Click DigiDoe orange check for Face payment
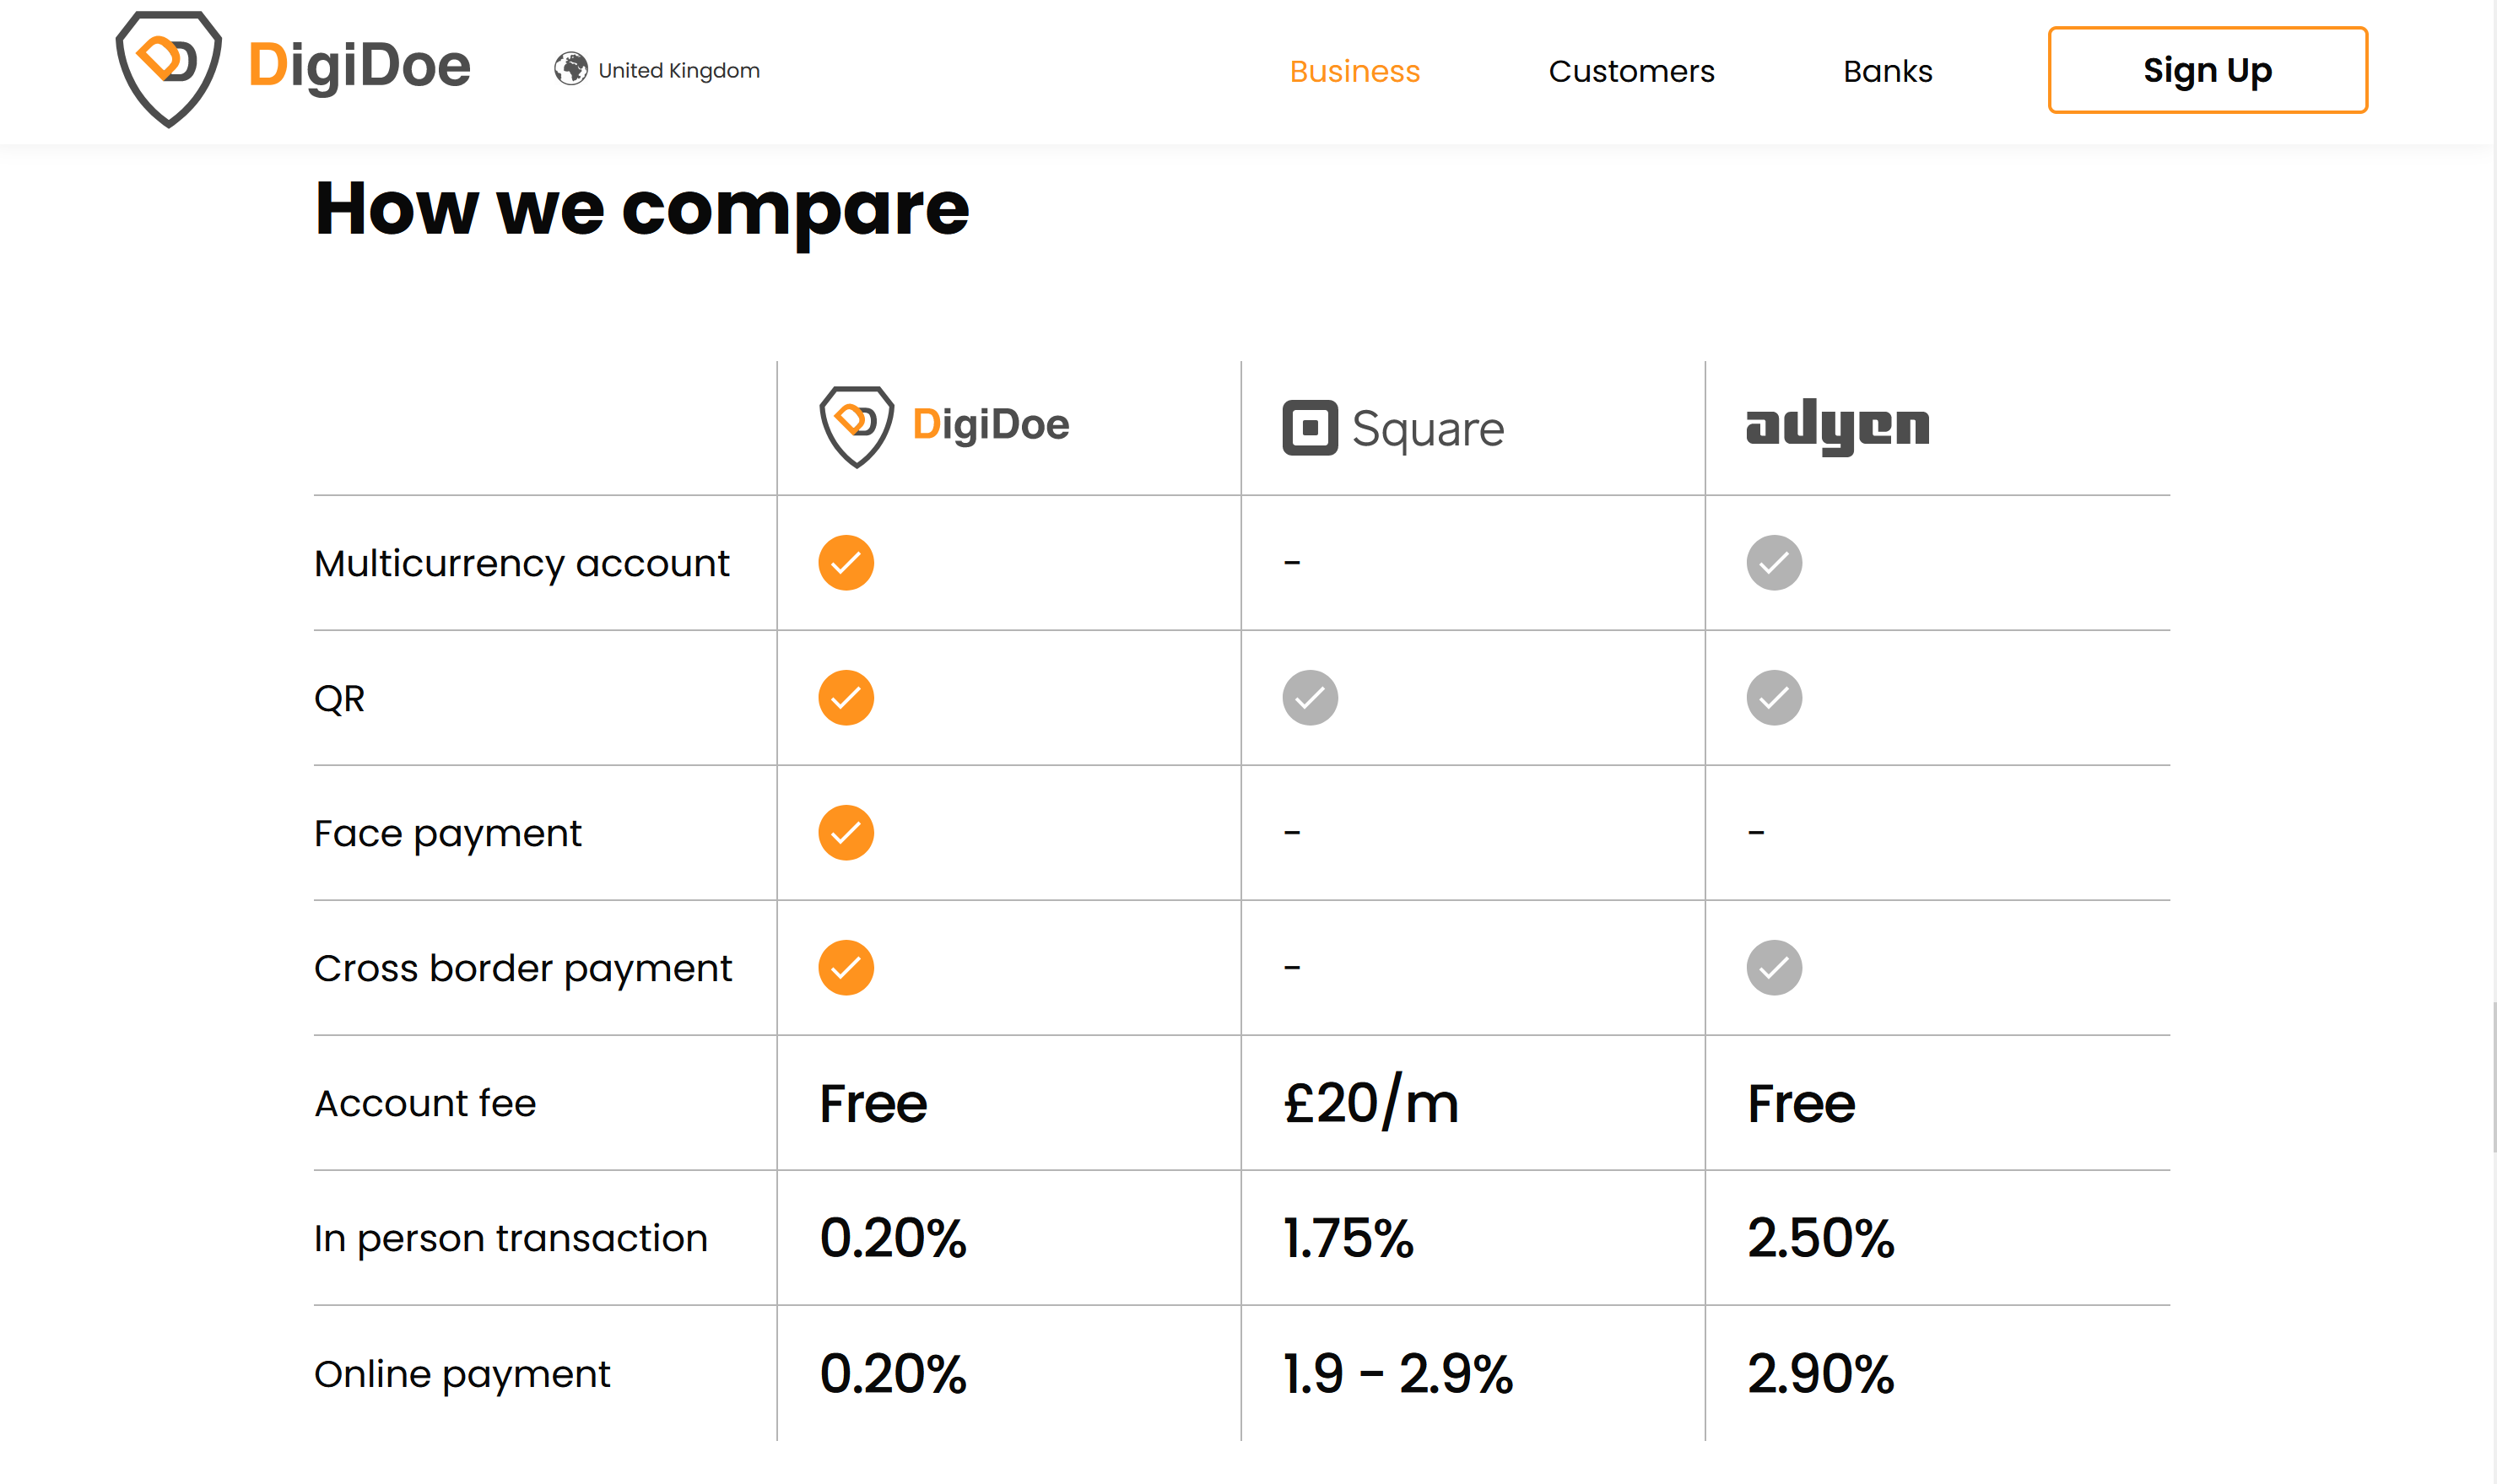 coord(846,833)
